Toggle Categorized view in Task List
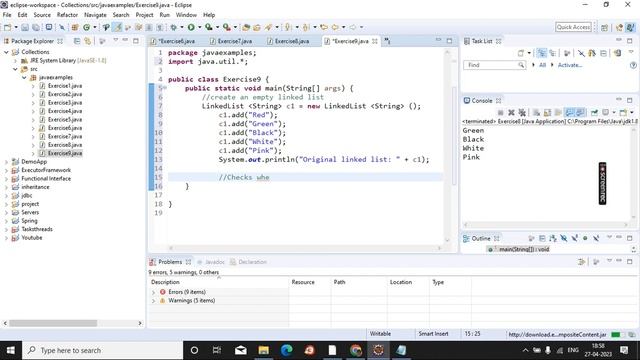 [x=542, y=53]
